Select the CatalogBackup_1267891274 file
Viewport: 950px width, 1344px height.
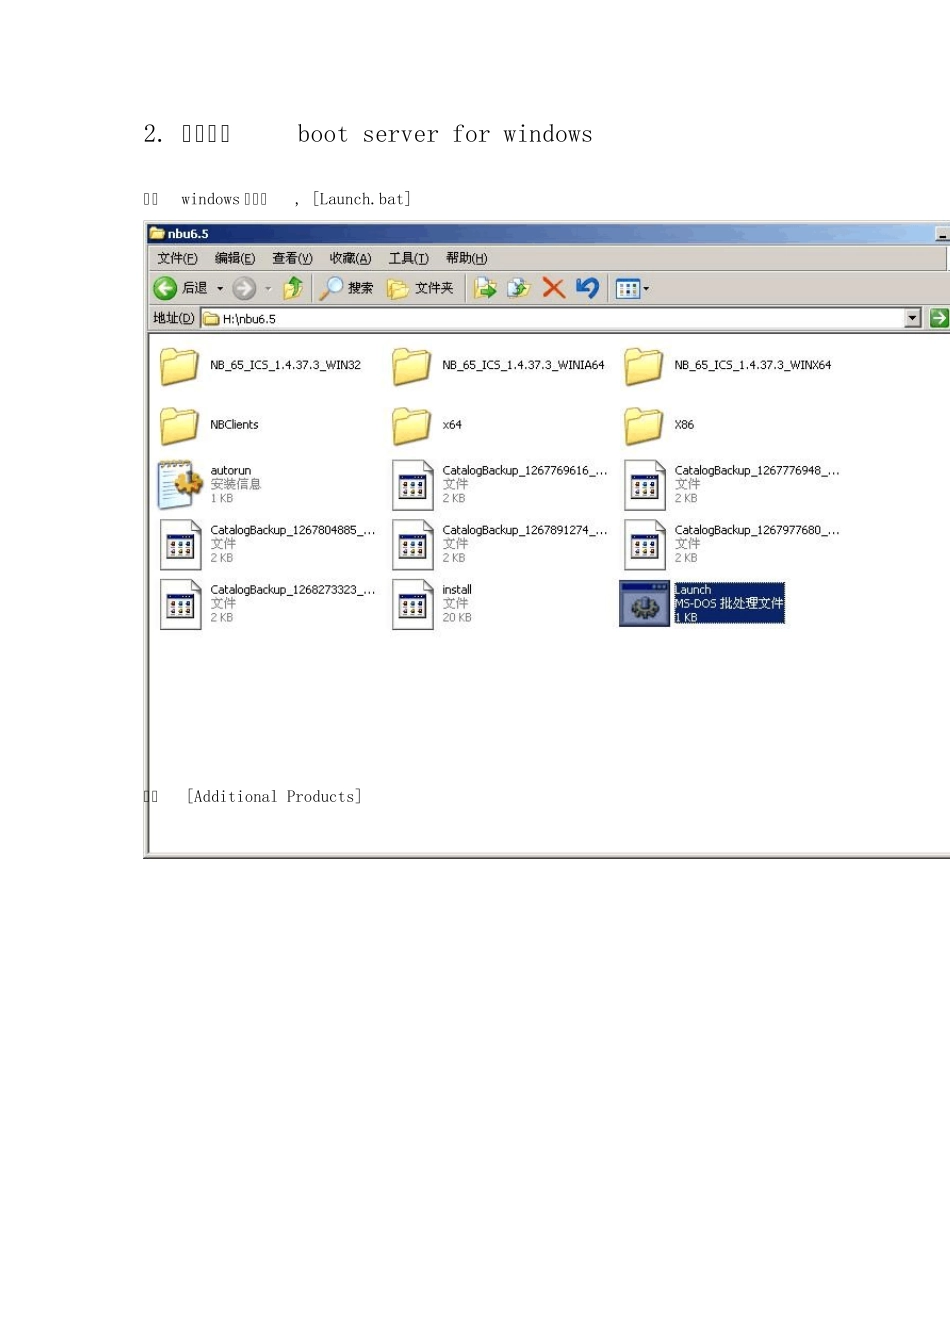(499, 544)
